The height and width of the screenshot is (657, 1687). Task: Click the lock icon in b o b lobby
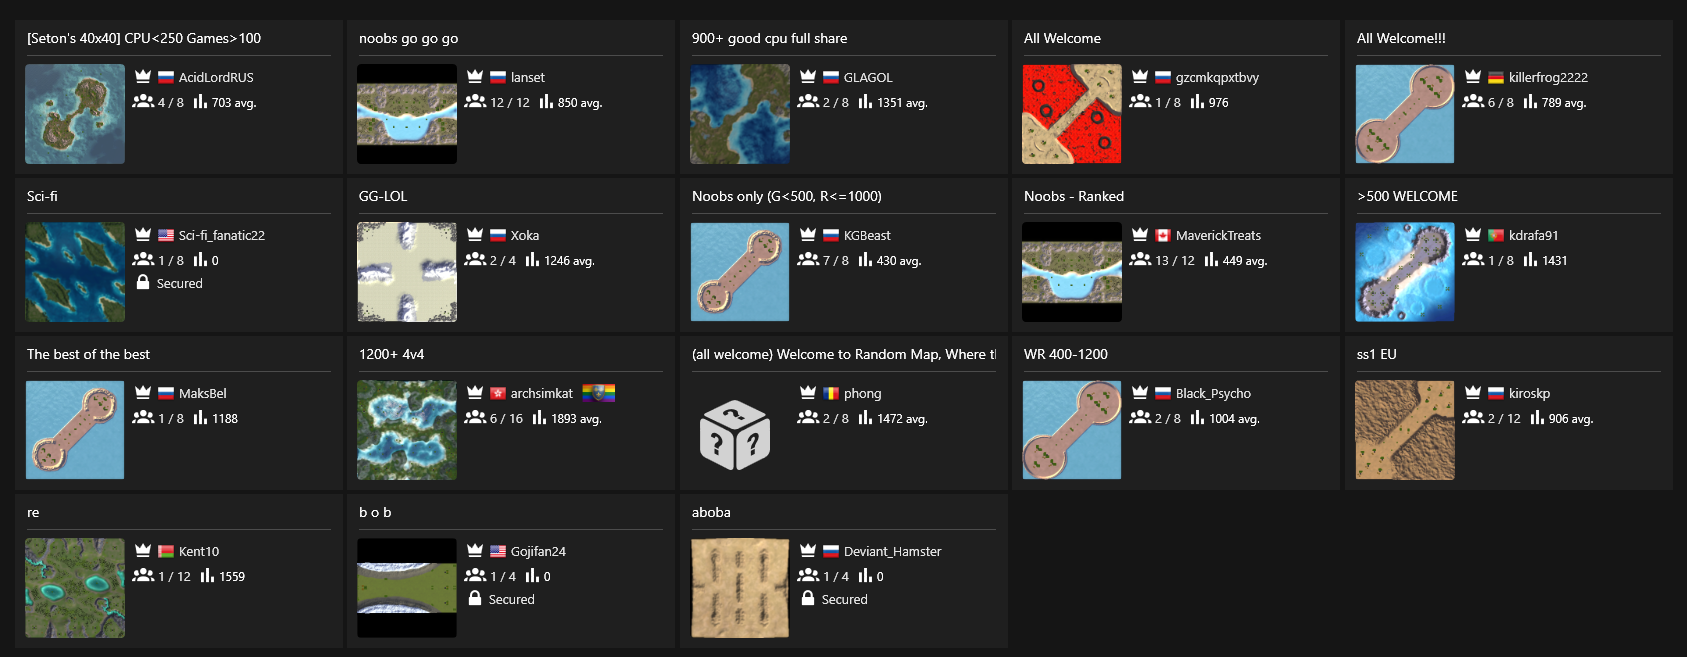point(475,599)
